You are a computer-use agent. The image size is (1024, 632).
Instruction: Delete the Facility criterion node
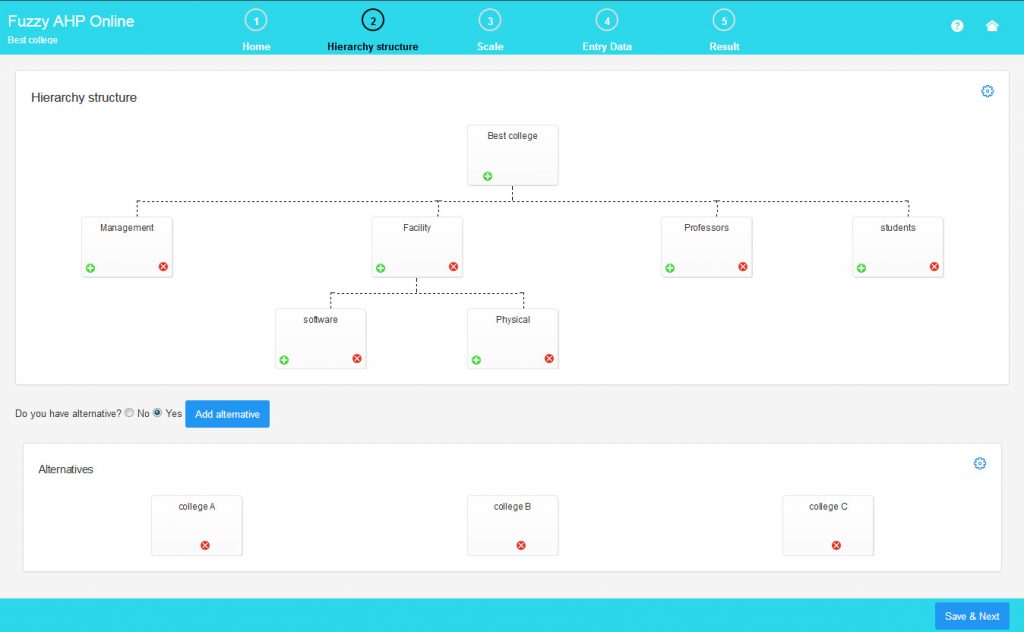pos(452,267)
